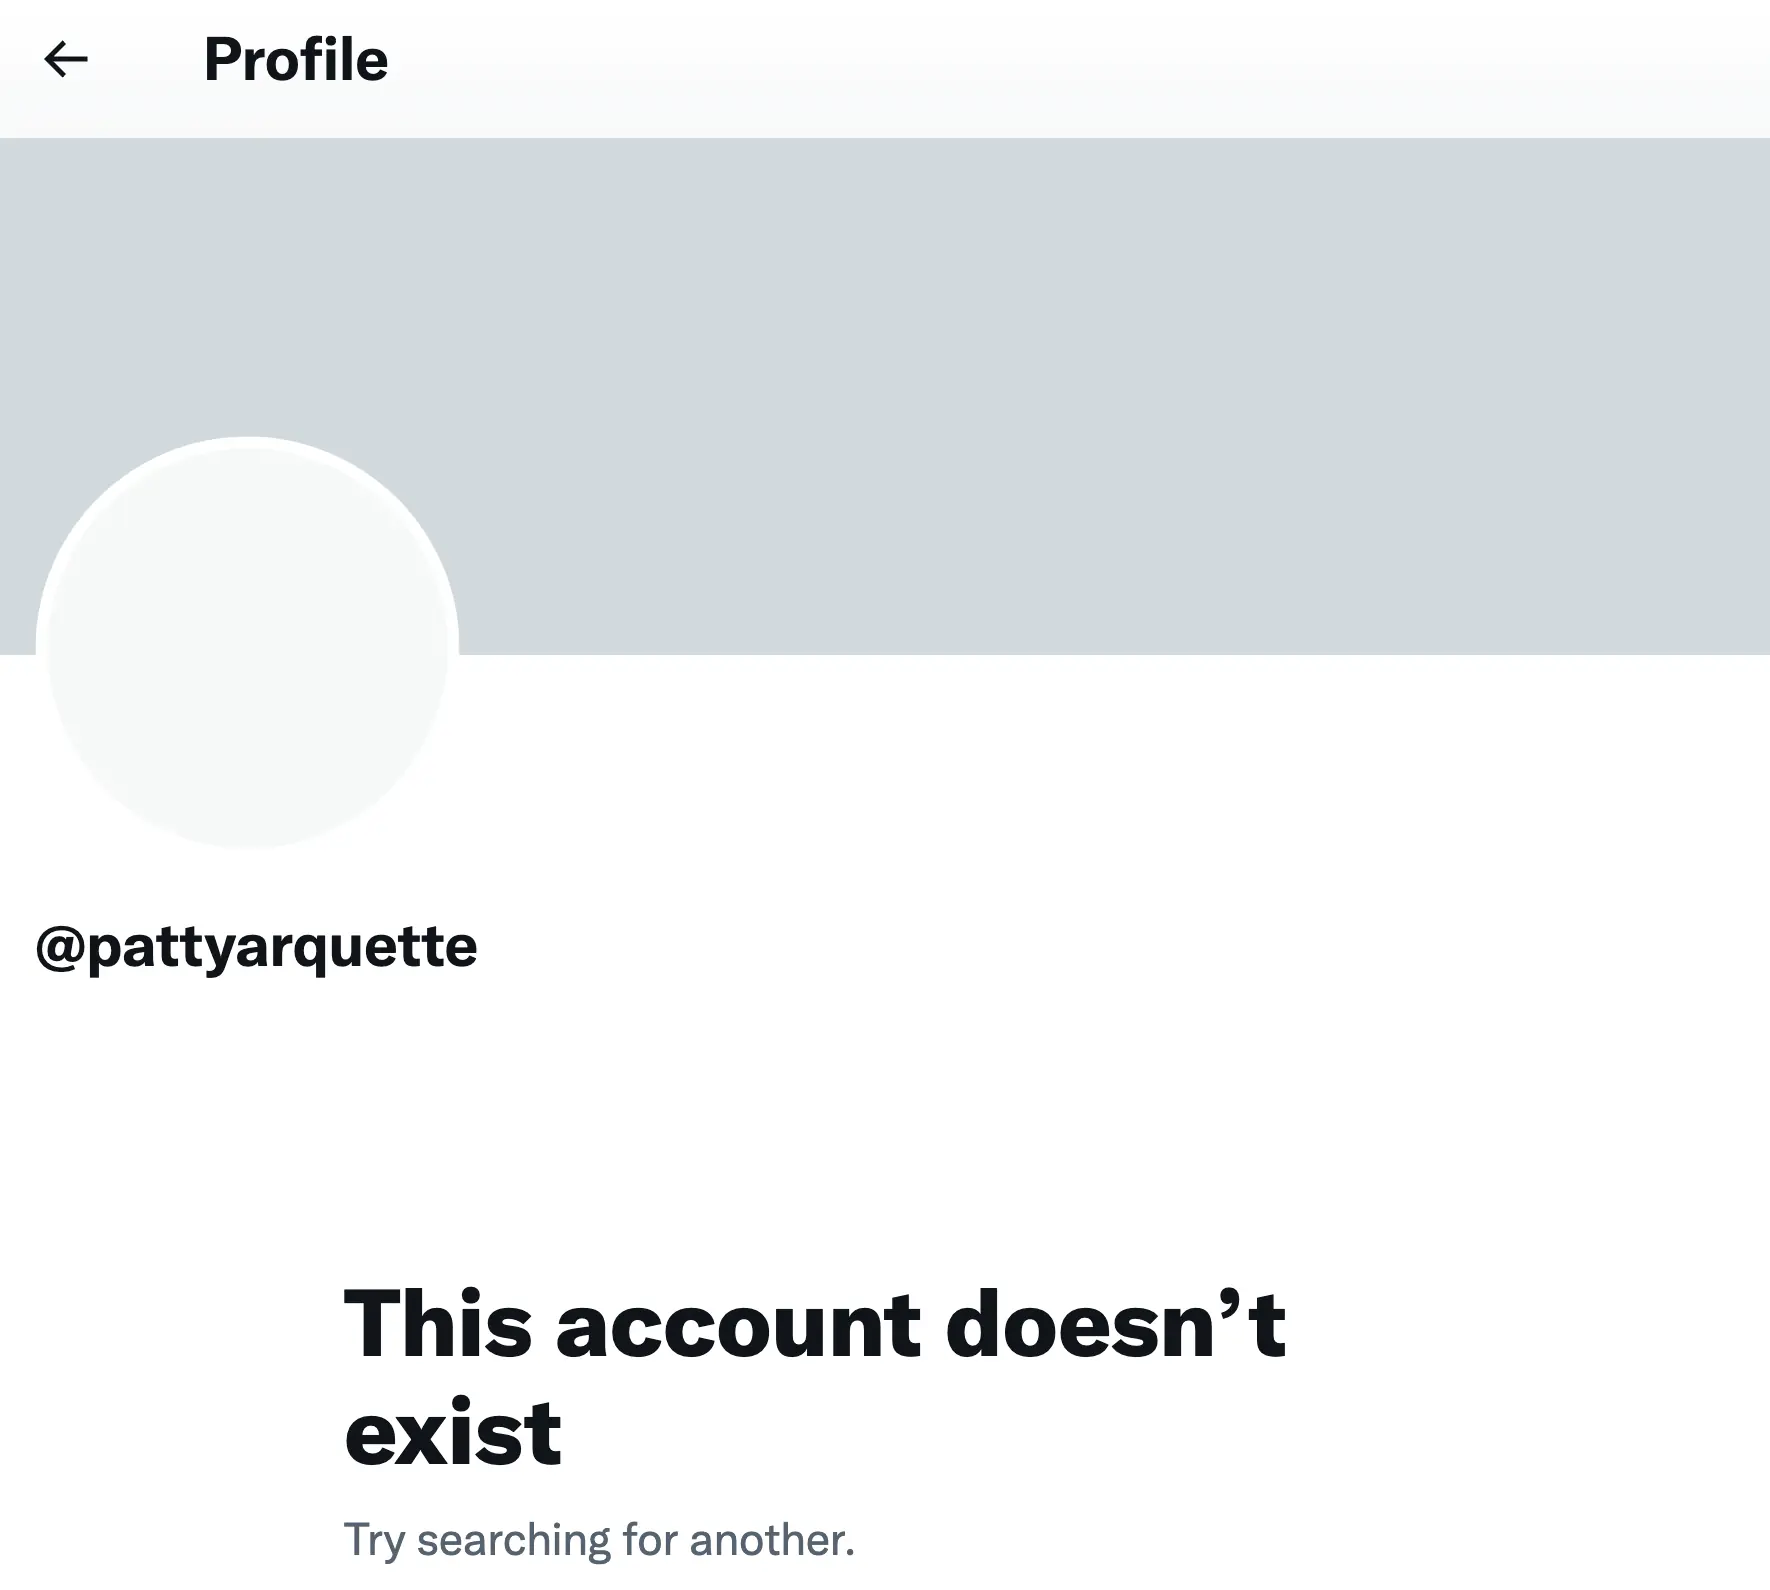Click the empty space right of the handle
The height and width of the screenshot is (1590, 1770).
point(1000,947)
